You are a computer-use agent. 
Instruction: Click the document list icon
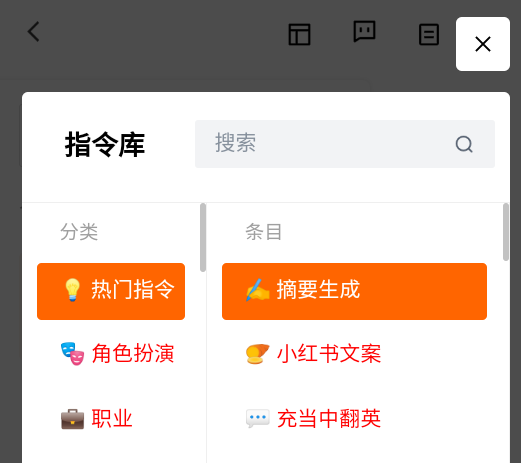(429, 34)
